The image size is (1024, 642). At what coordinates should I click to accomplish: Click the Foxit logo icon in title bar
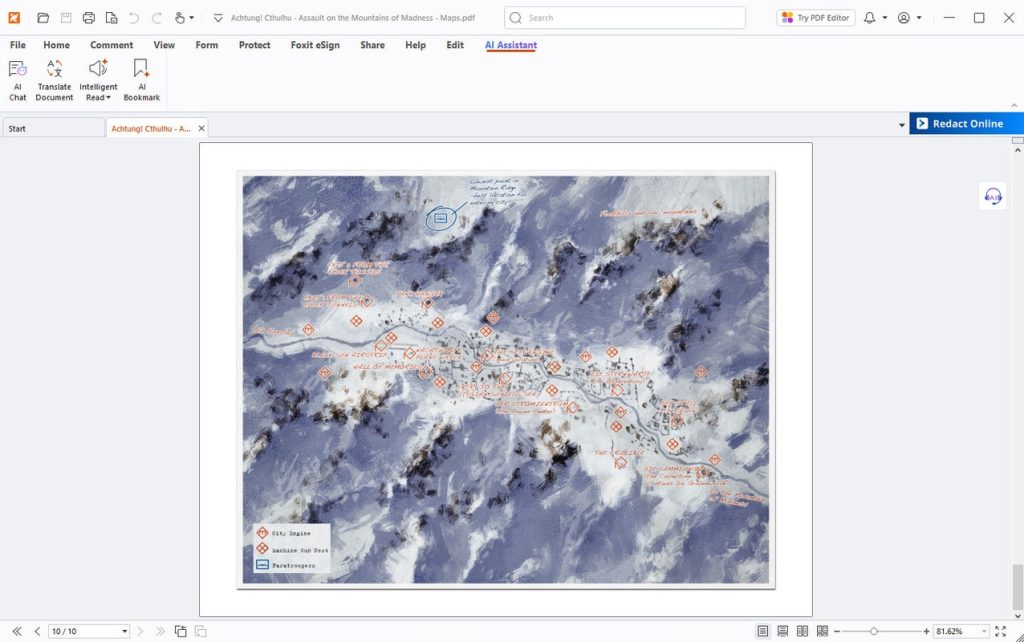[14, 18]
